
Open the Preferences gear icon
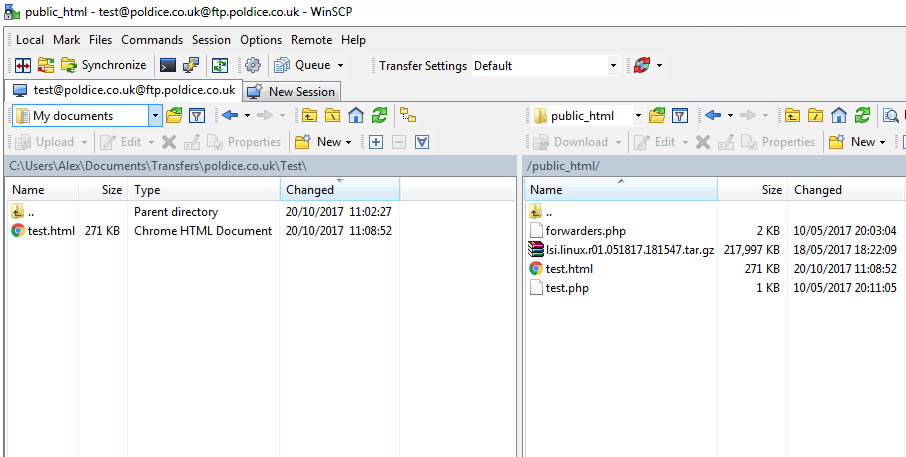click(x=253, y=65)
